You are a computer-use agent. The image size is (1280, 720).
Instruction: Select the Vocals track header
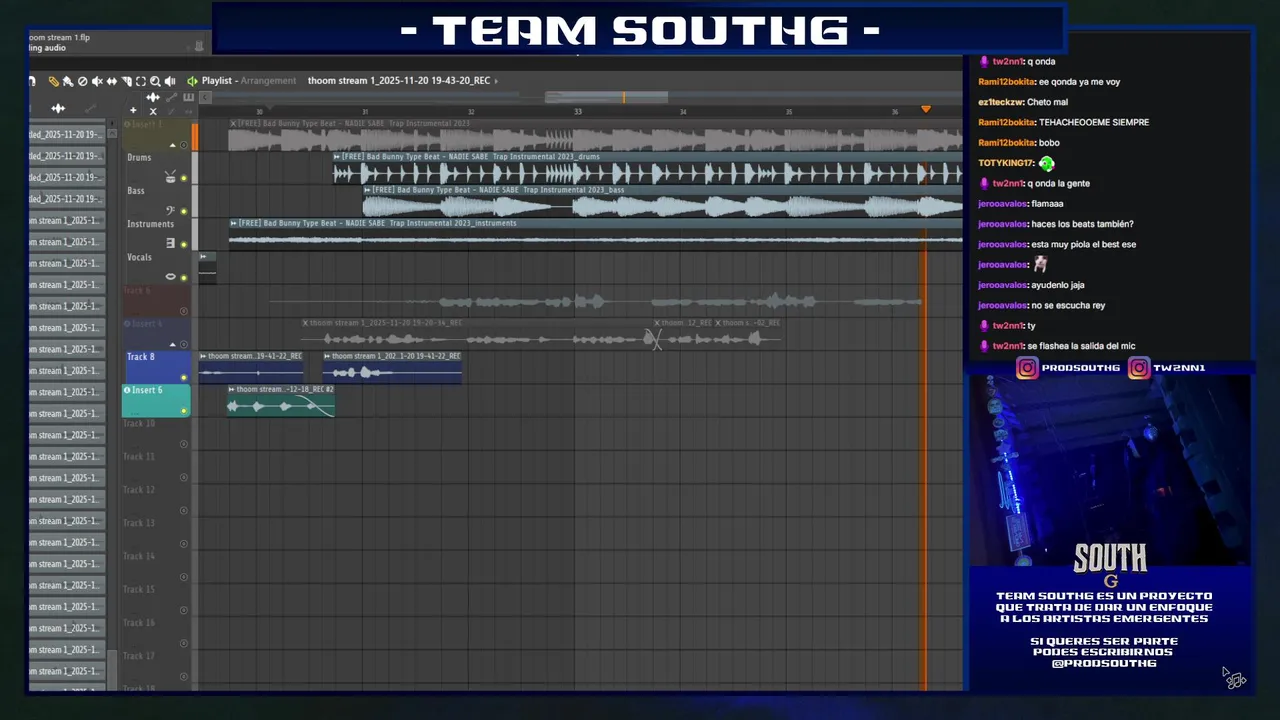157,267
